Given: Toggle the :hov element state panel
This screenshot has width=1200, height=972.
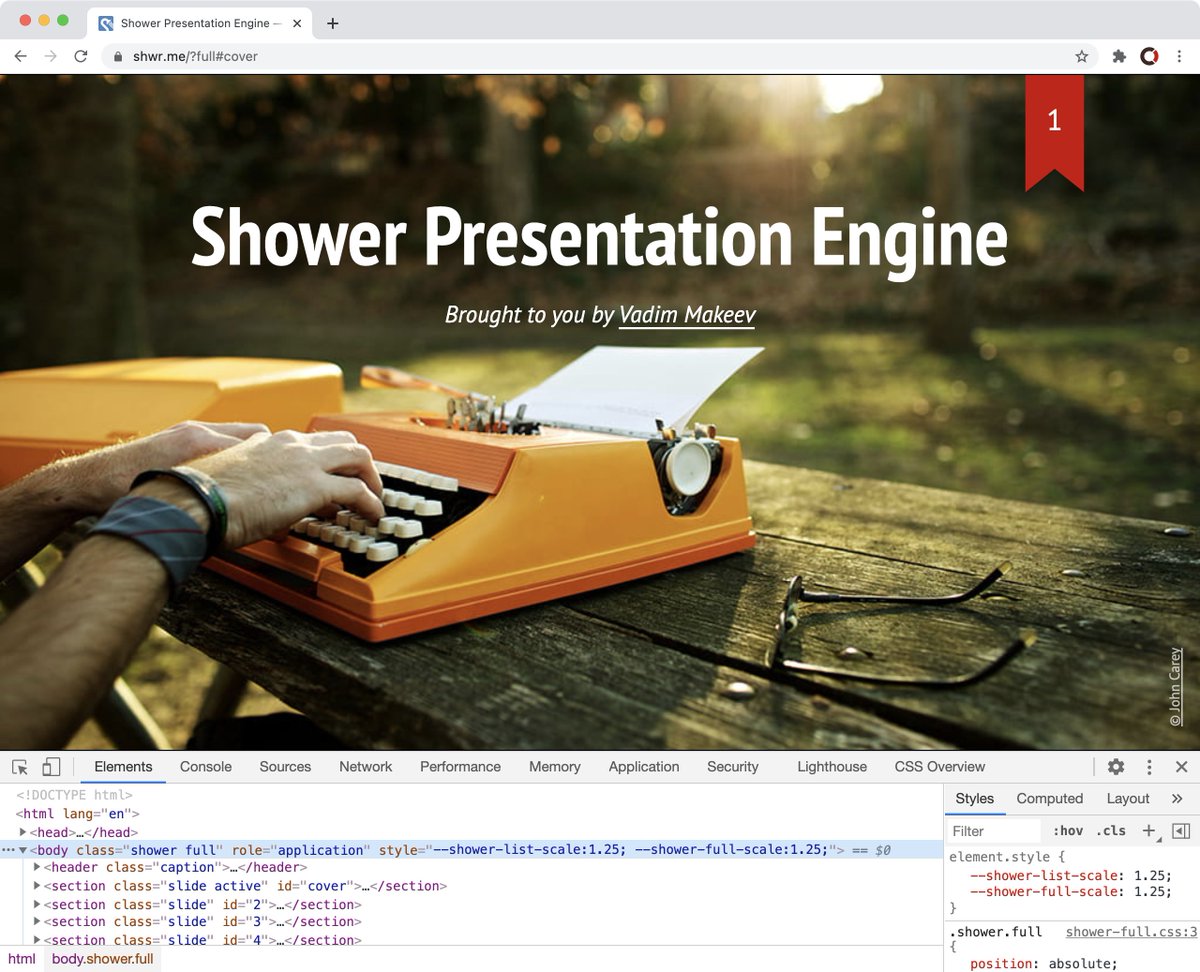Looking at the screenshot, I should tap(1068, 831).
